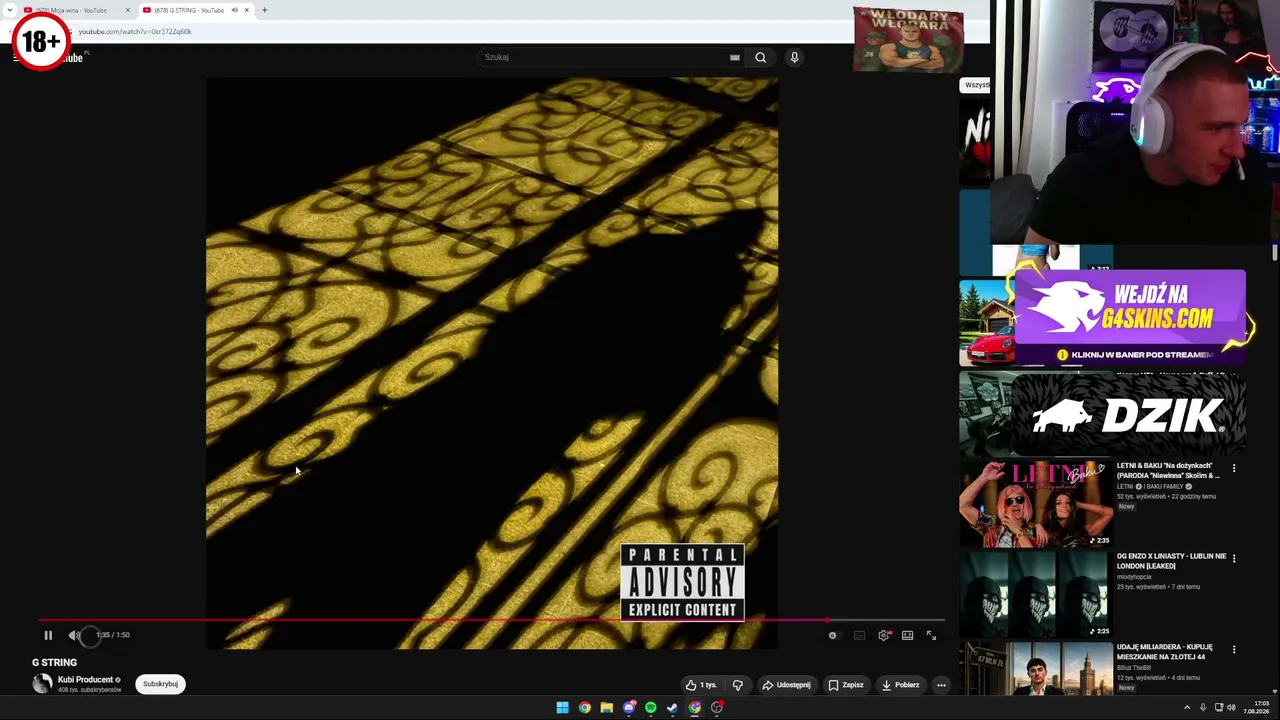
Task: Start voice search with microphone icon
Action: [794, 57]
